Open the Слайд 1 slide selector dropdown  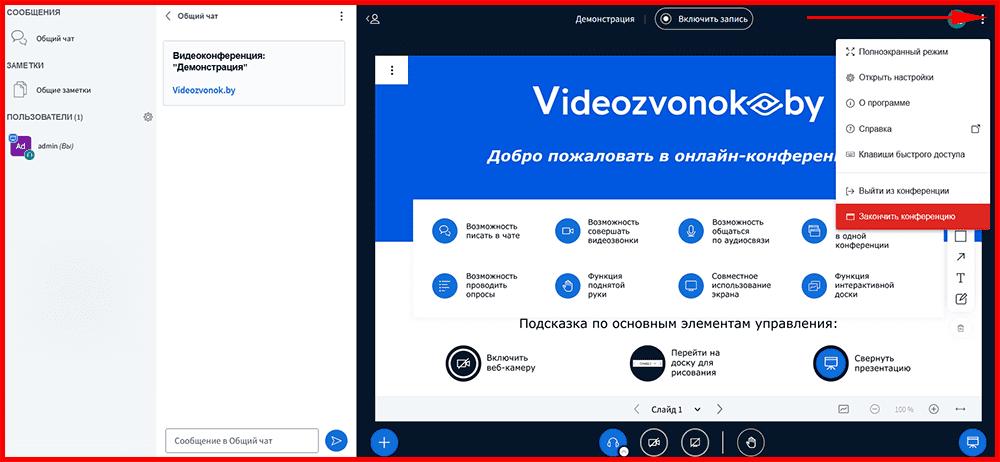pyautogui.click(x=675, y=409)
